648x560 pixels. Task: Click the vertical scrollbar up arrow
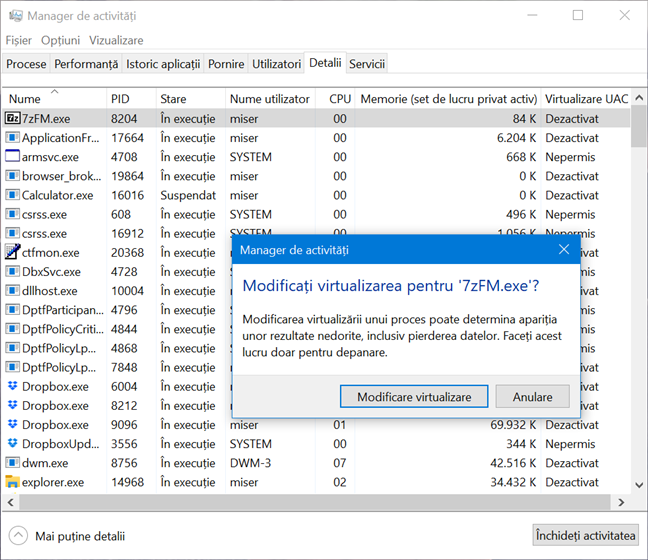[x=639, y=98]
